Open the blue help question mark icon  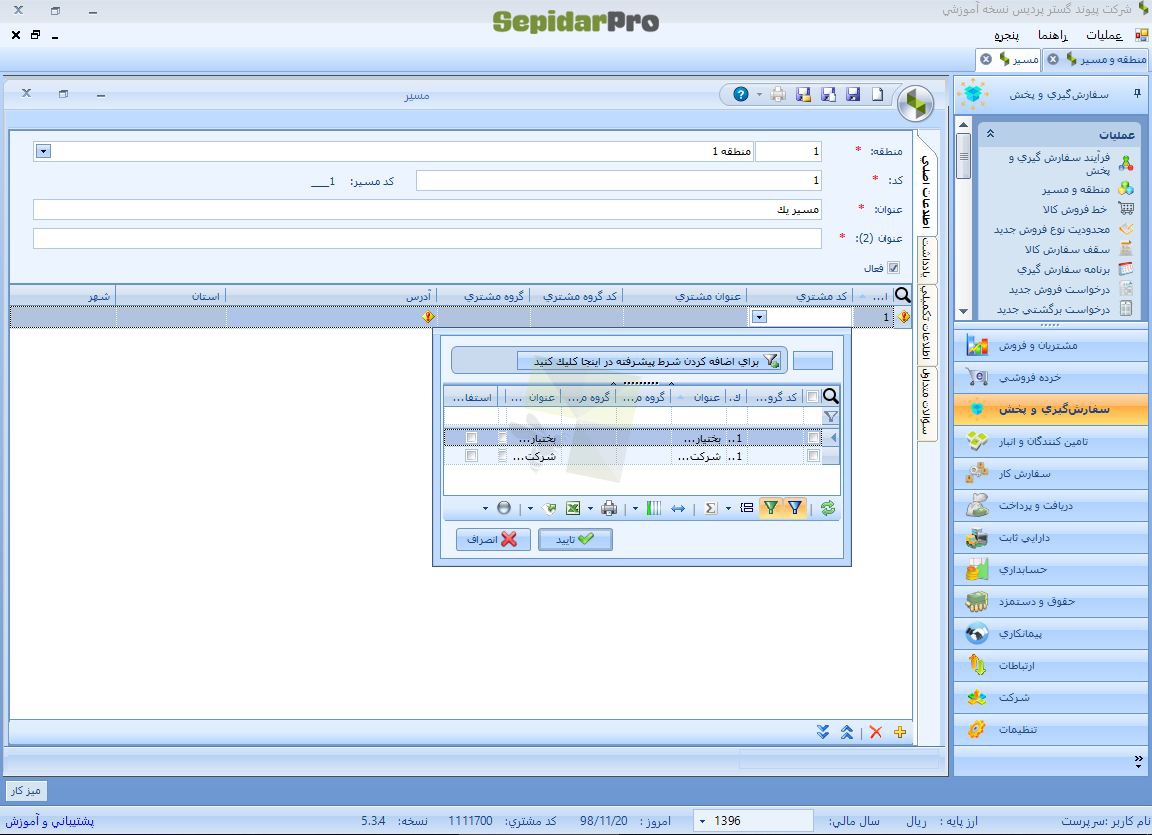pos(741,94)
